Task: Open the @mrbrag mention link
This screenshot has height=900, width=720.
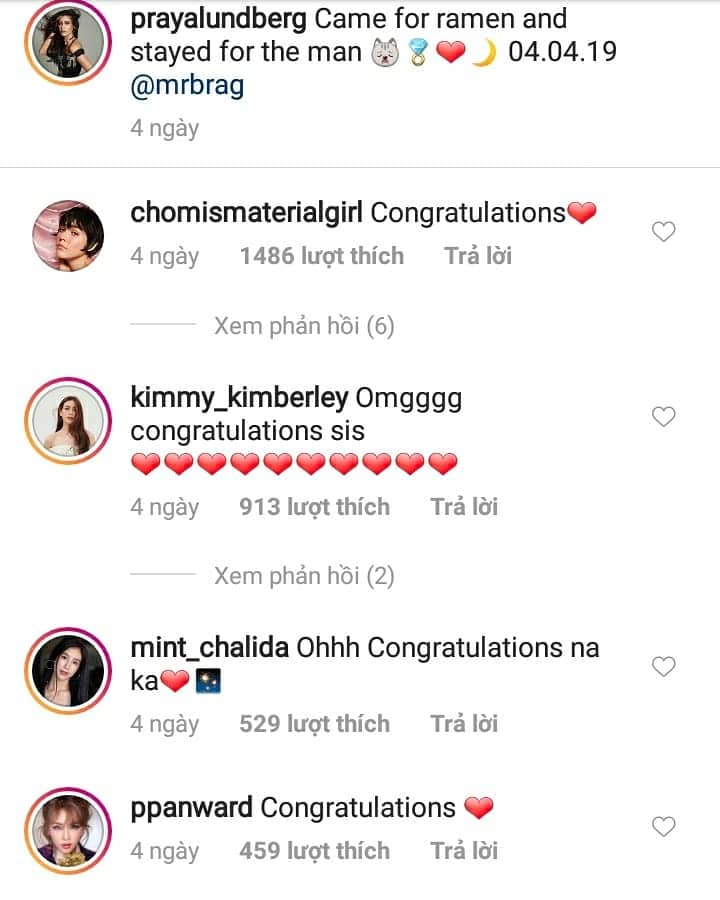Action: (187, 85)
